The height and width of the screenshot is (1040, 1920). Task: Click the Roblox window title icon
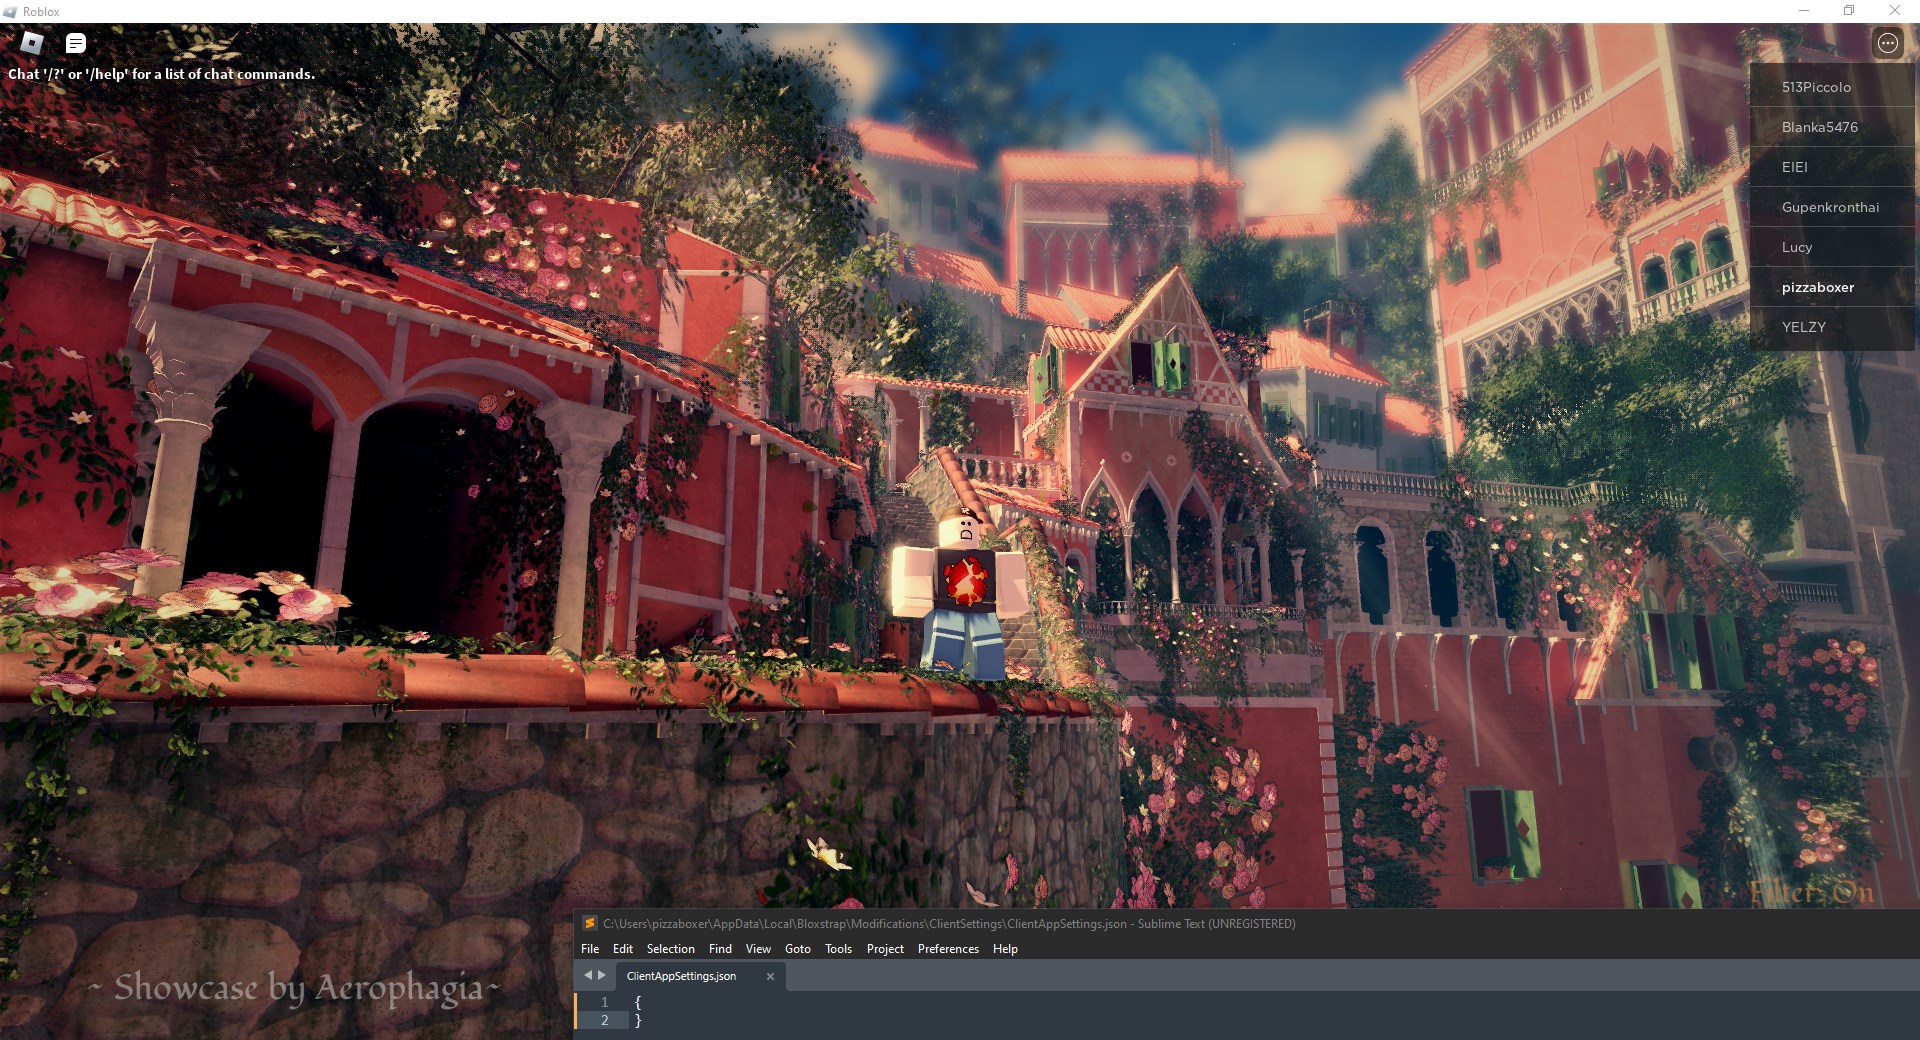[10, 11]
